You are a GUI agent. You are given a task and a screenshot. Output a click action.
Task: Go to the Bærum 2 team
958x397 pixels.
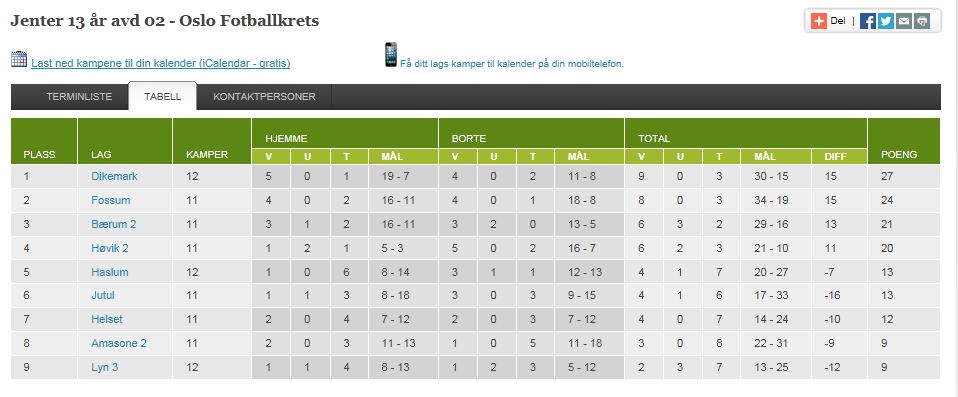coord(114,224)
